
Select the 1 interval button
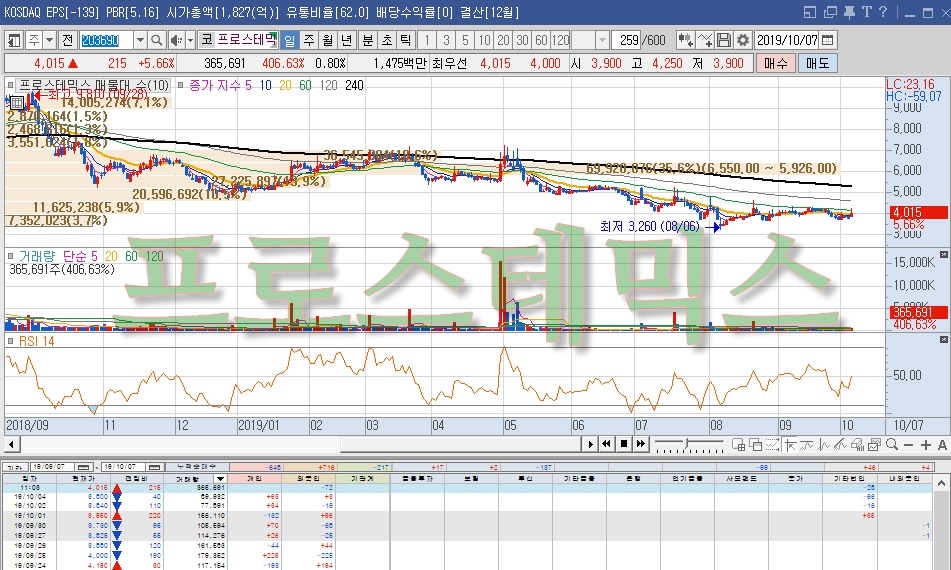point(427,41)
